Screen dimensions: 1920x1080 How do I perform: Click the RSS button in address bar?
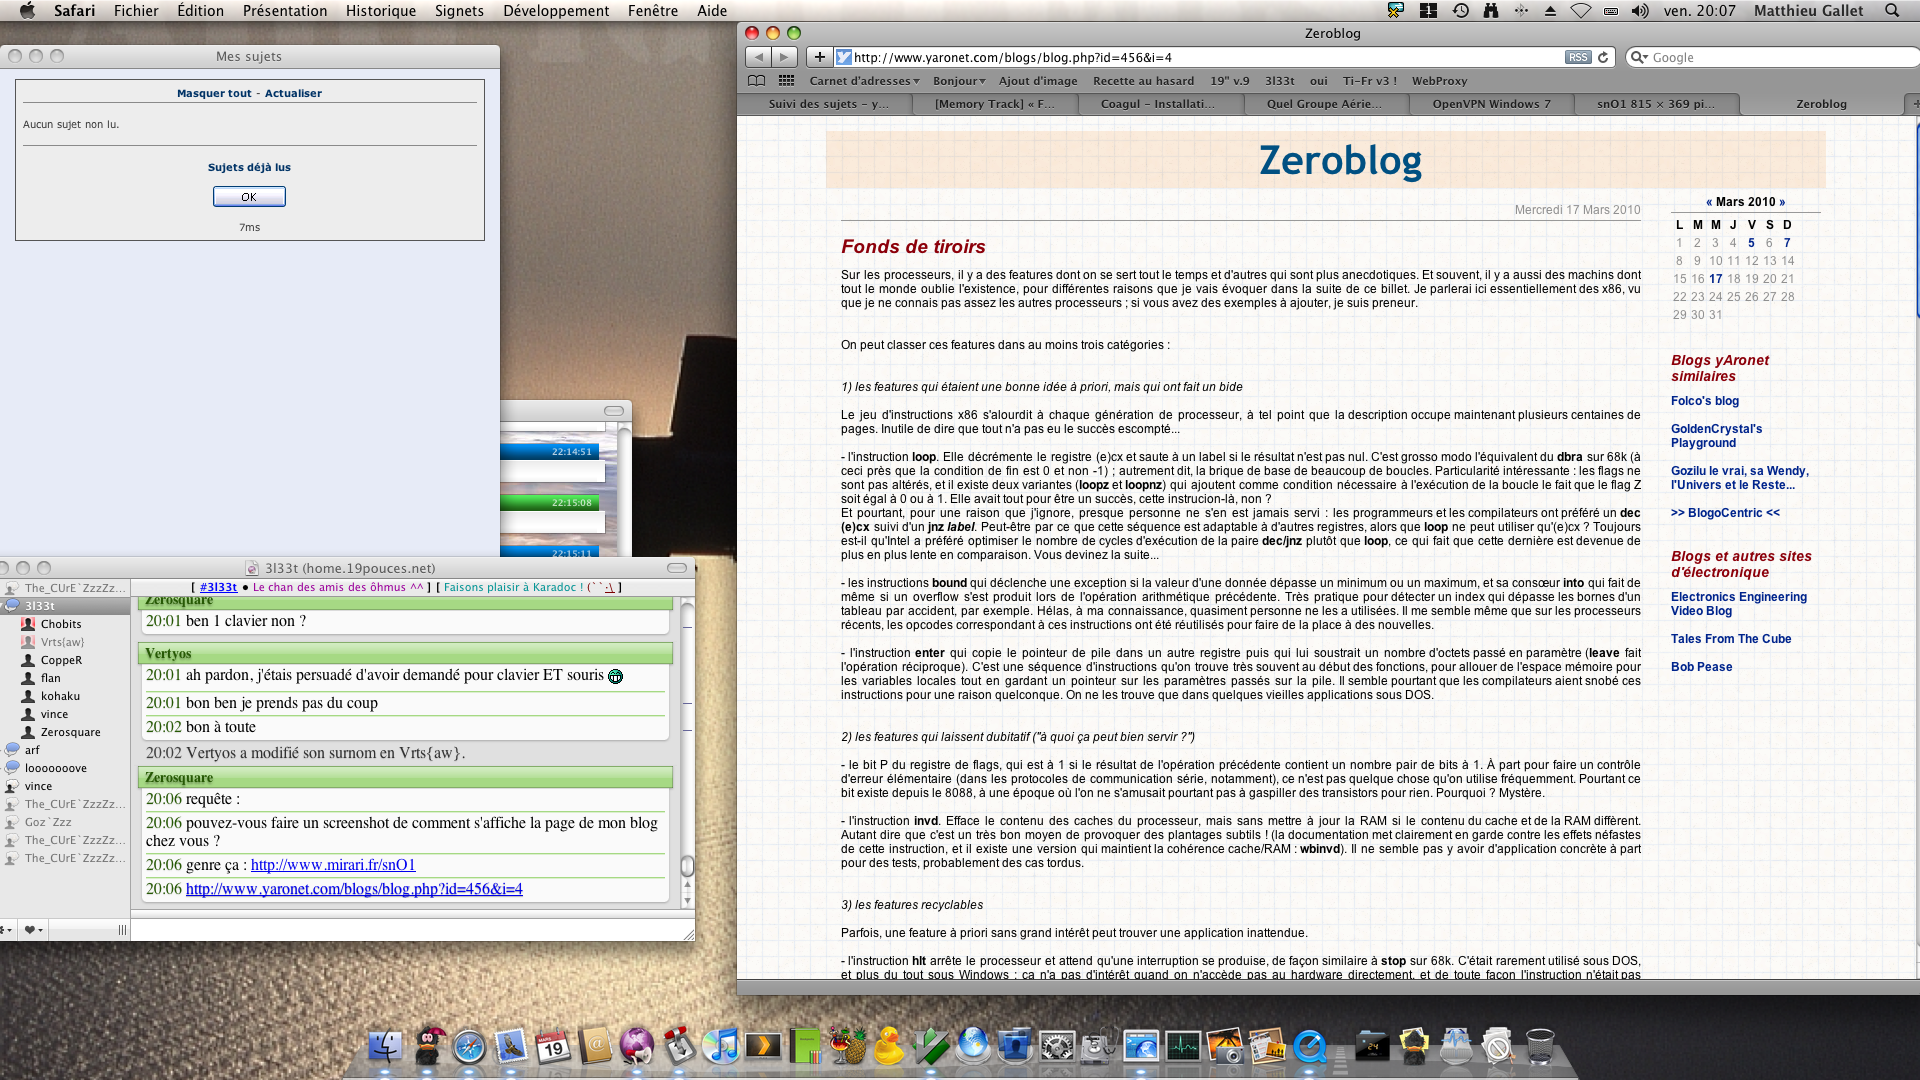[1578, 57]
